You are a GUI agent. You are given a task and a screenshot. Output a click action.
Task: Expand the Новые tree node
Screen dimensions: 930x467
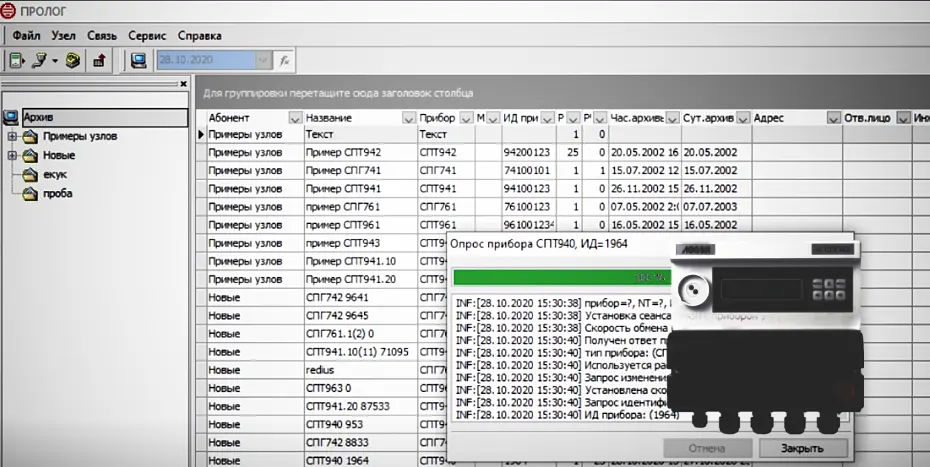[x=11, y=156]
